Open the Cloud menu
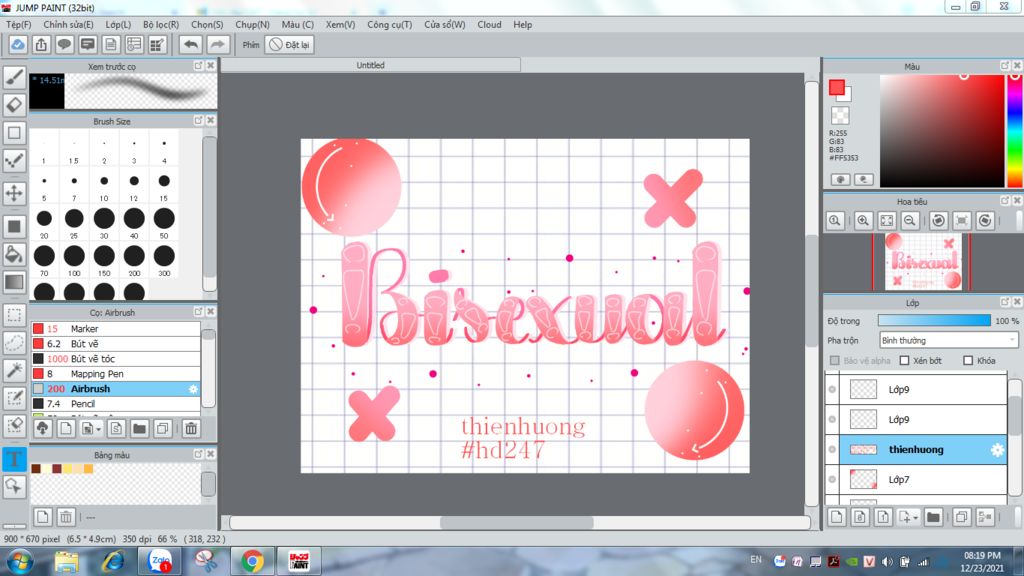Image resolution: width=1024 pixels, height=576 pixels. 489,24
